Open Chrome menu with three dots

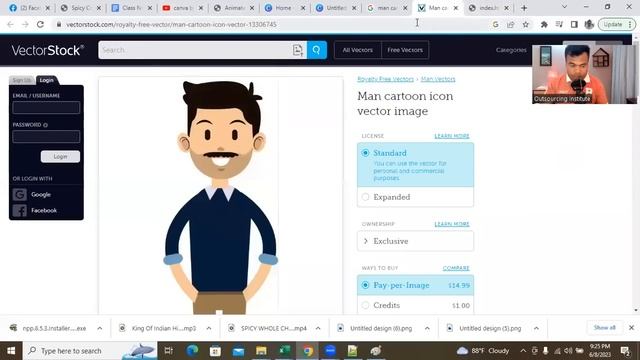point(630,24)
